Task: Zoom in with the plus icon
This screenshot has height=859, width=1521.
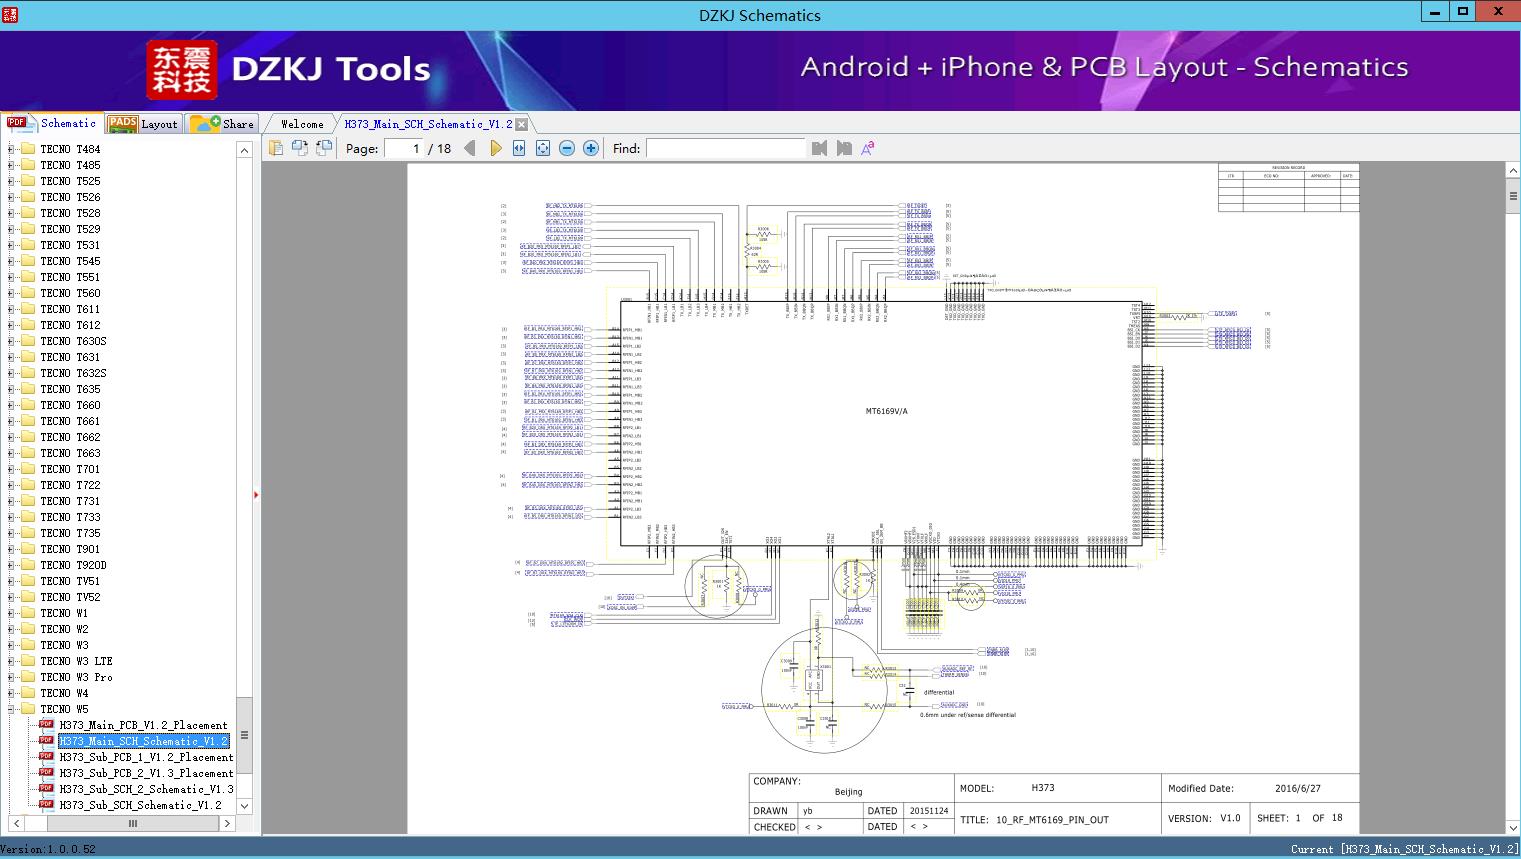Action: [x=591, y=148]
